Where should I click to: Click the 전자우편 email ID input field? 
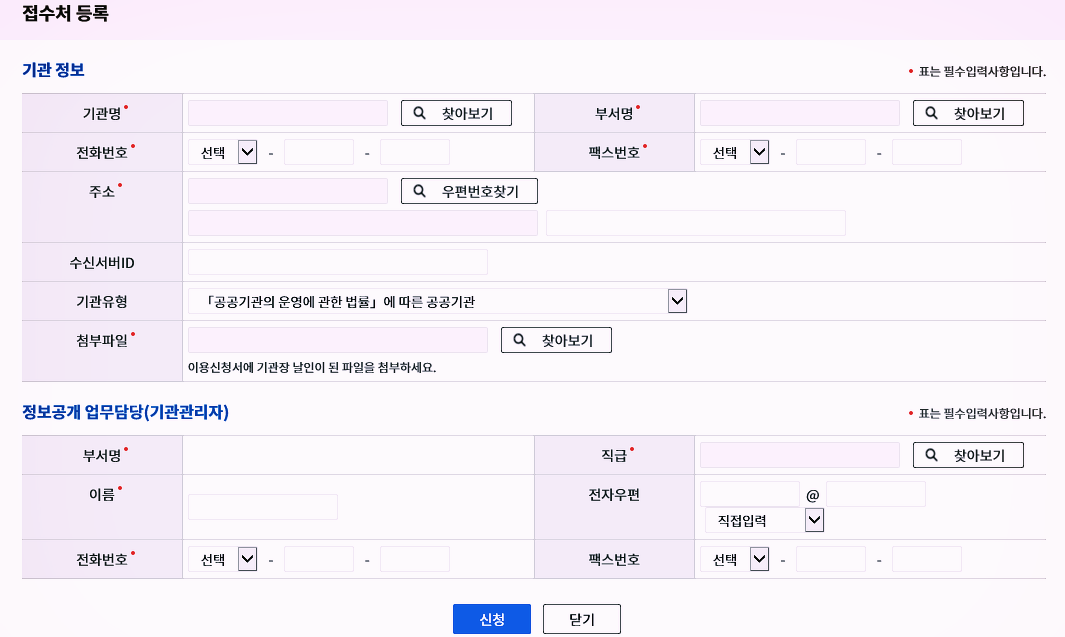point(750,494)
